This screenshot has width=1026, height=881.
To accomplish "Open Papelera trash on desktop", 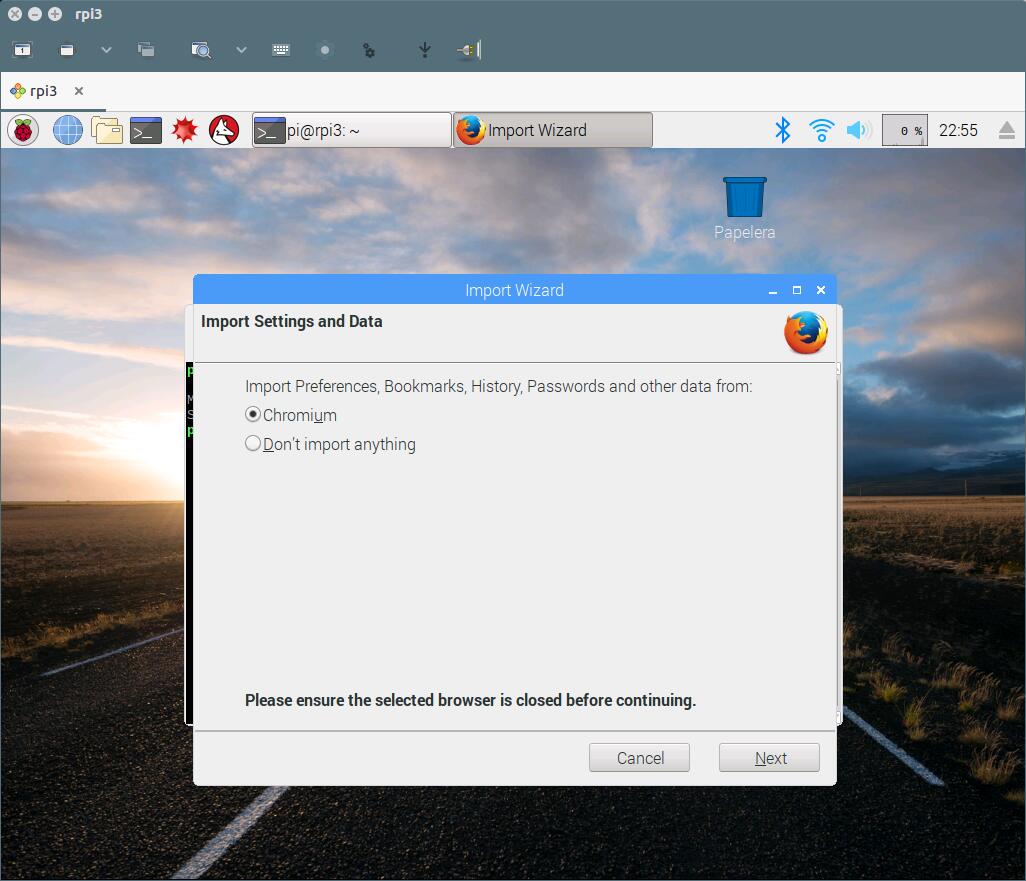I will point(744,198).
